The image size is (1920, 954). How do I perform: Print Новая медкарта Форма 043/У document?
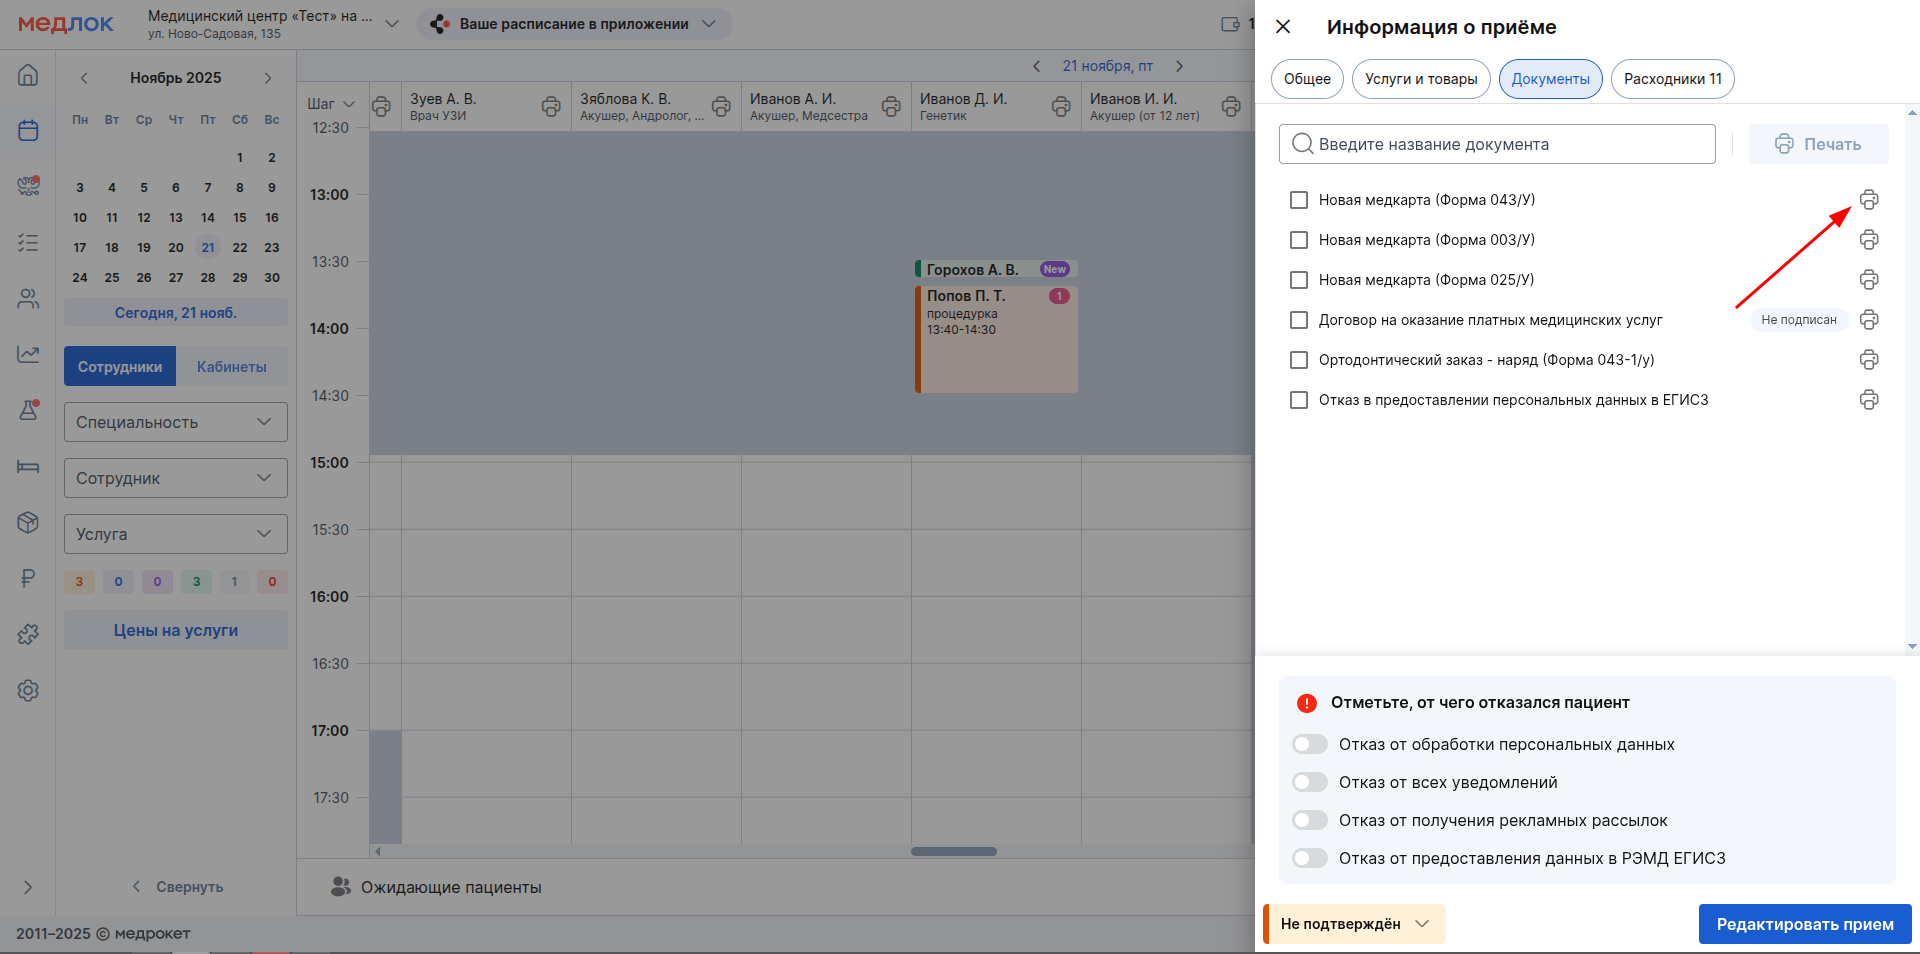tap(1868, 200)
